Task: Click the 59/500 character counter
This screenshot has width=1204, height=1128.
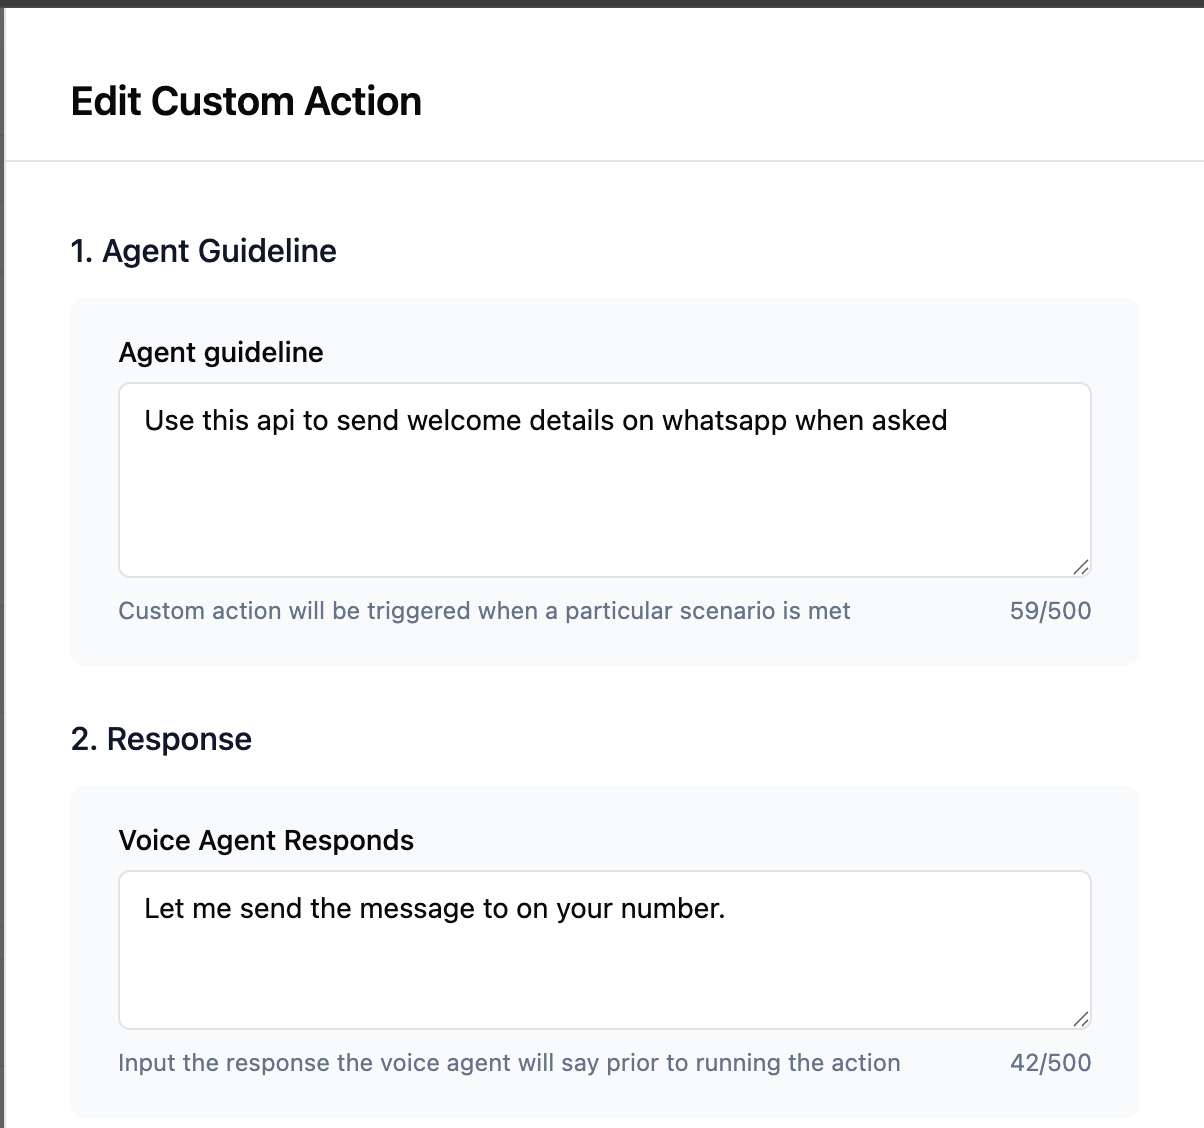Action: (1050, 611)
